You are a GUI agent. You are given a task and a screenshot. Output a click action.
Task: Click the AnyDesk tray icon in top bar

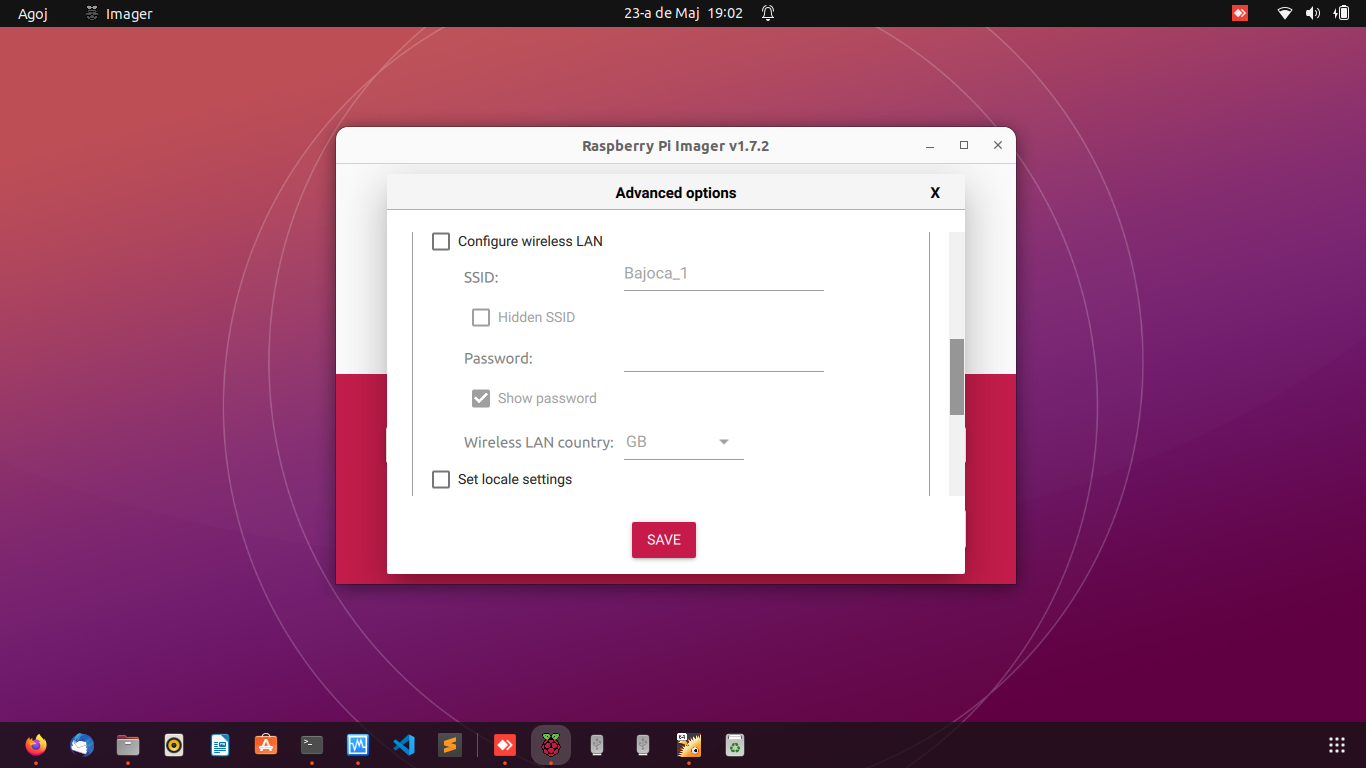click(x=1240, y=13)
